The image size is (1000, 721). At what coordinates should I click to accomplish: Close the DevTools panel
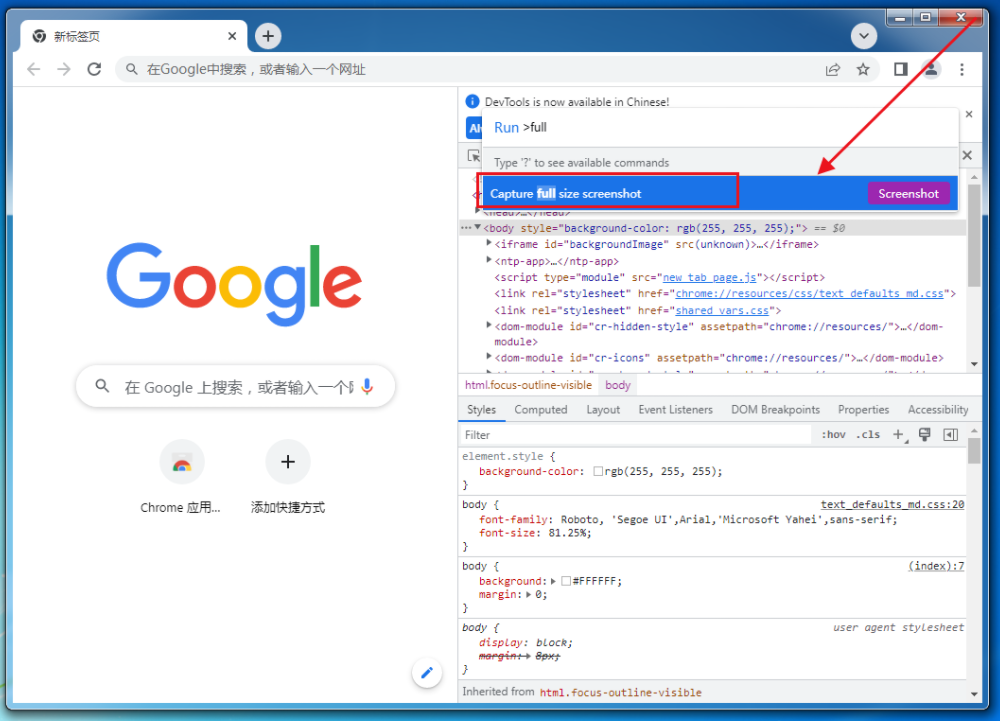967,155
